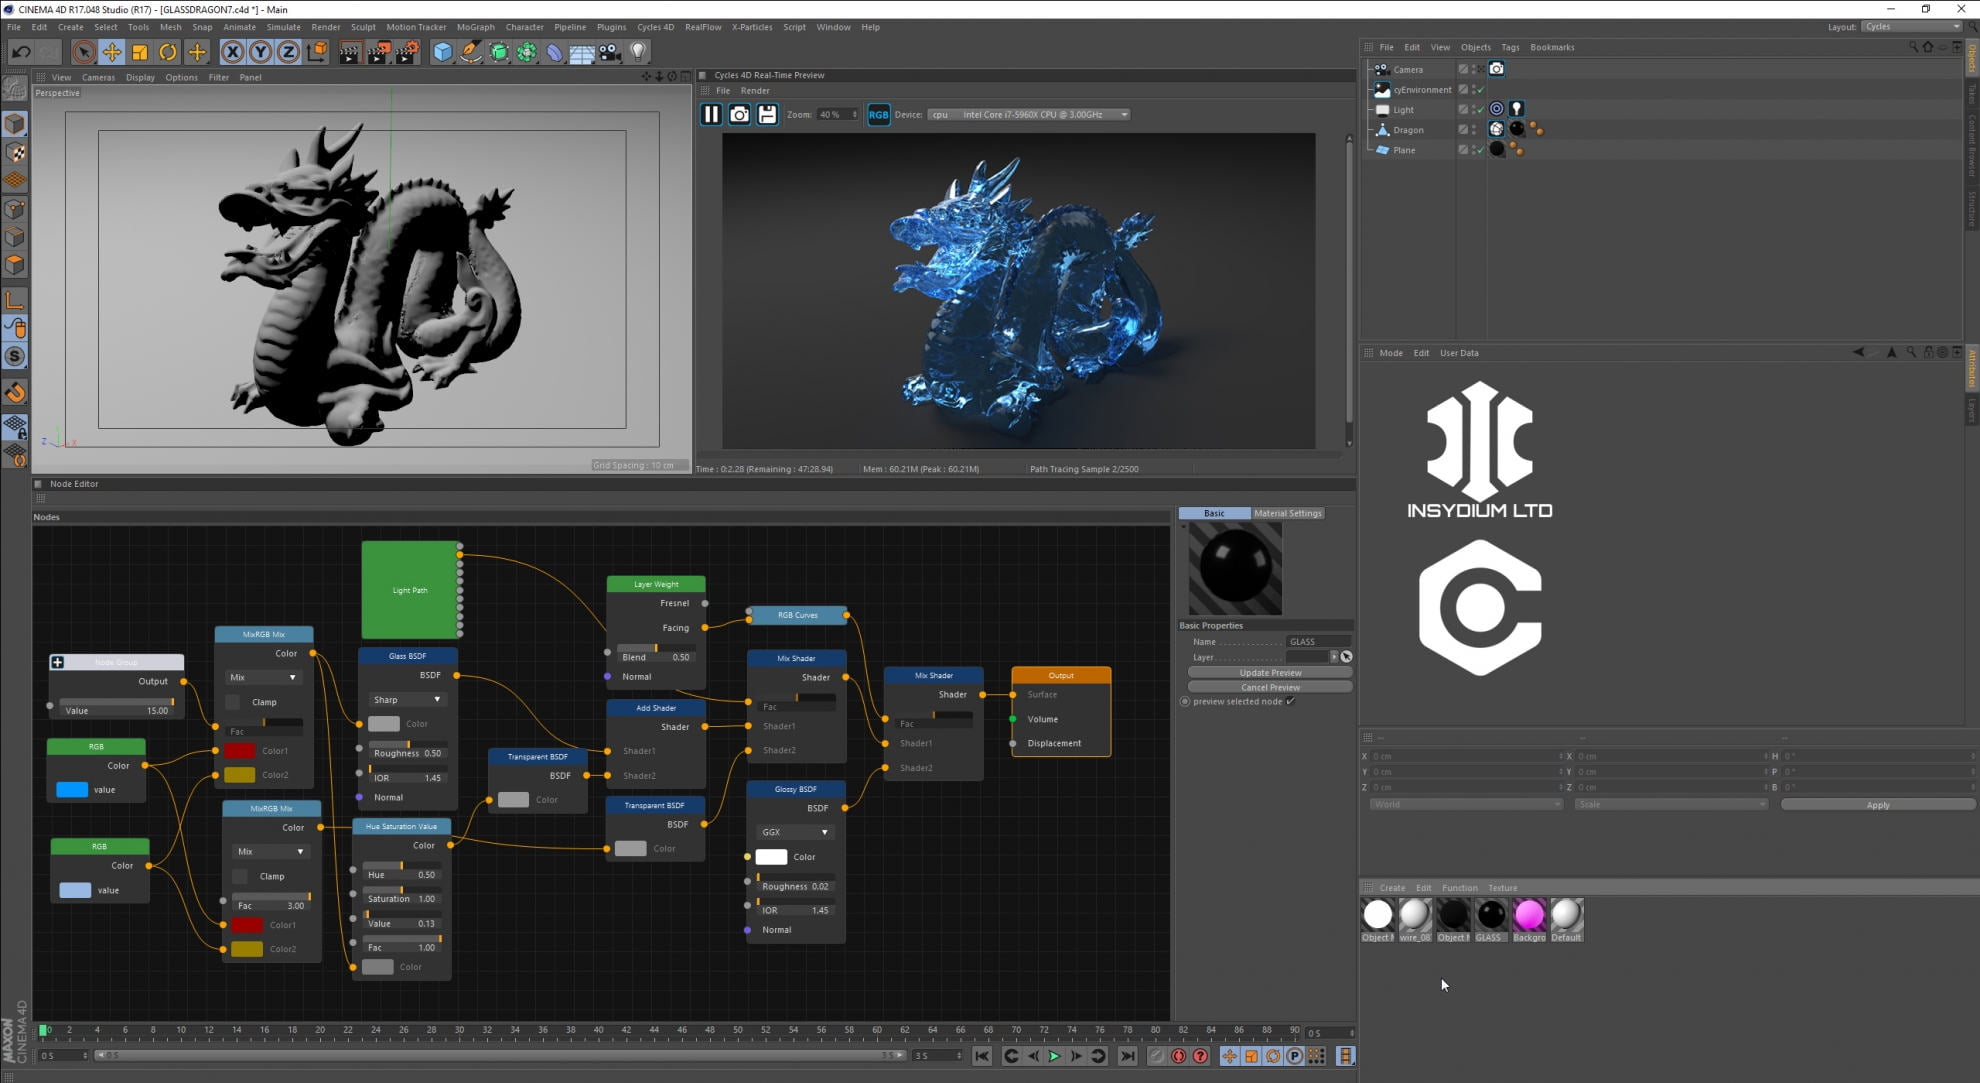Image resolution: width=1980 pixels, height=1083 pixels.
Task: Toggle Clamp checkbox in upper MixRGB node
Action: coord(233,702)
